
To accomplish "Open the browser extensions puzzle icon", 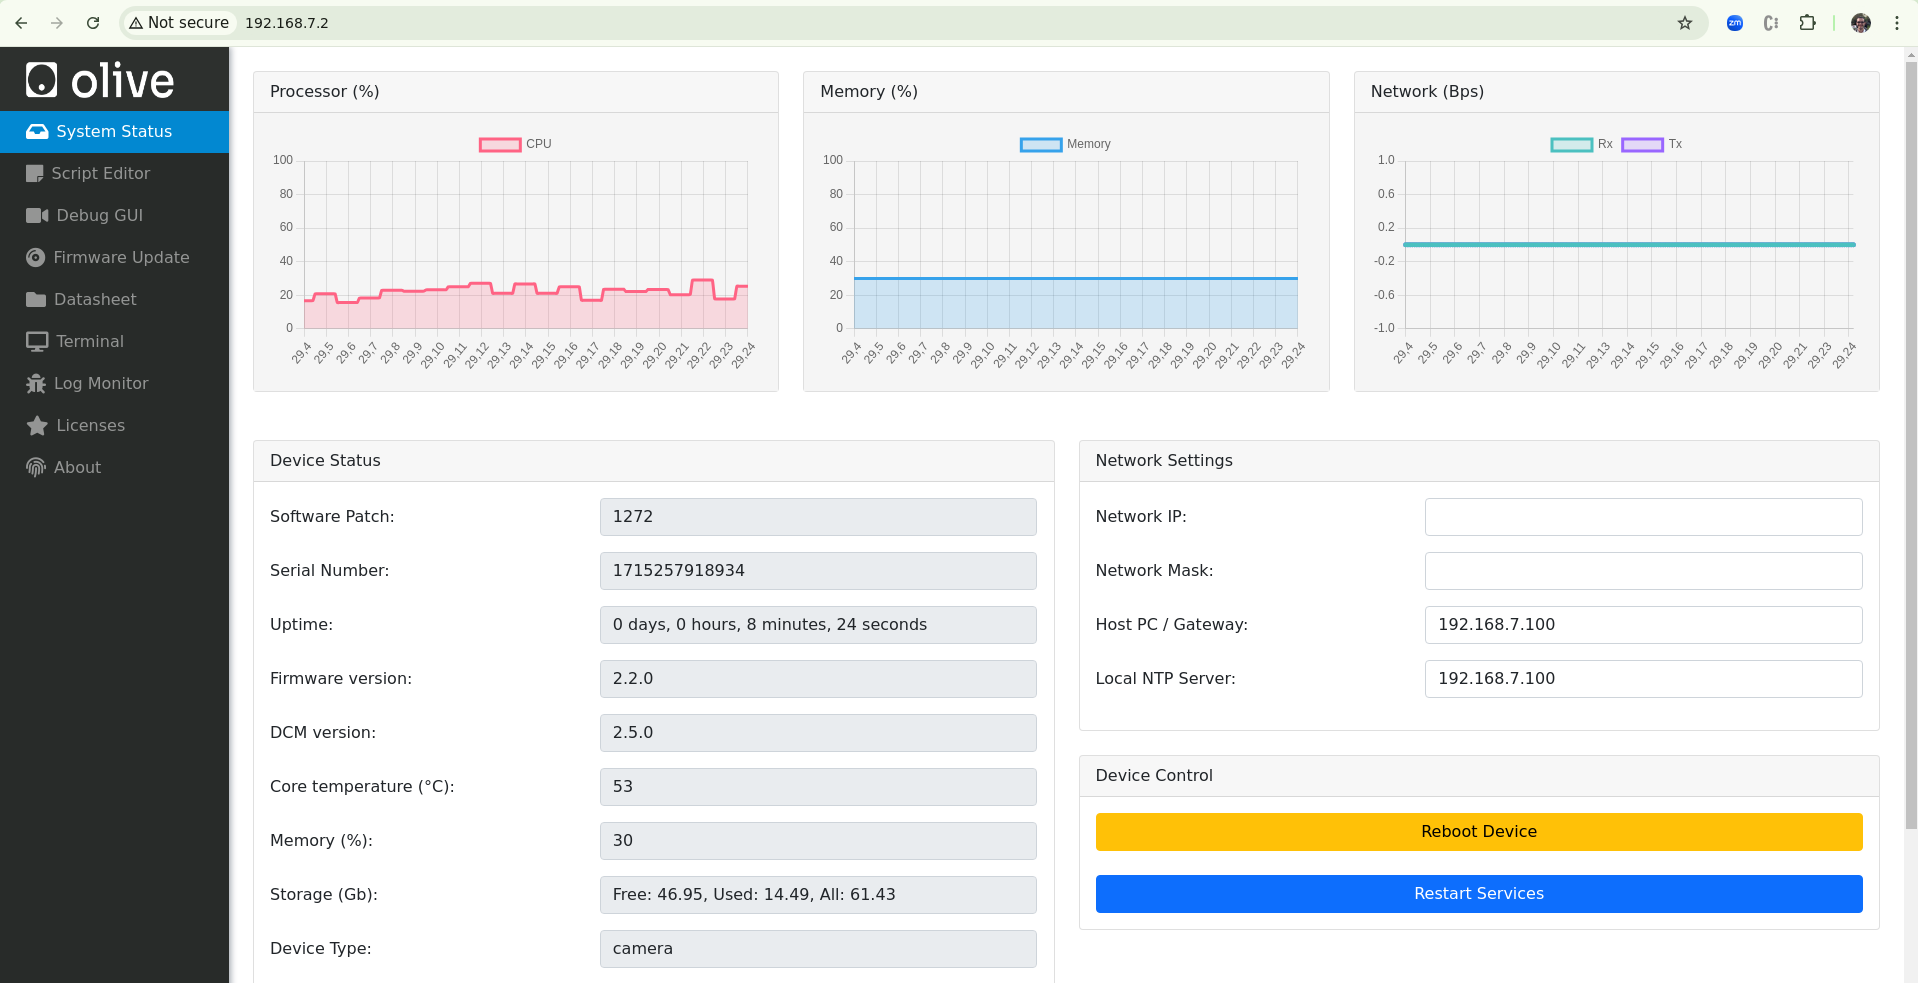I will (1807, 23).
